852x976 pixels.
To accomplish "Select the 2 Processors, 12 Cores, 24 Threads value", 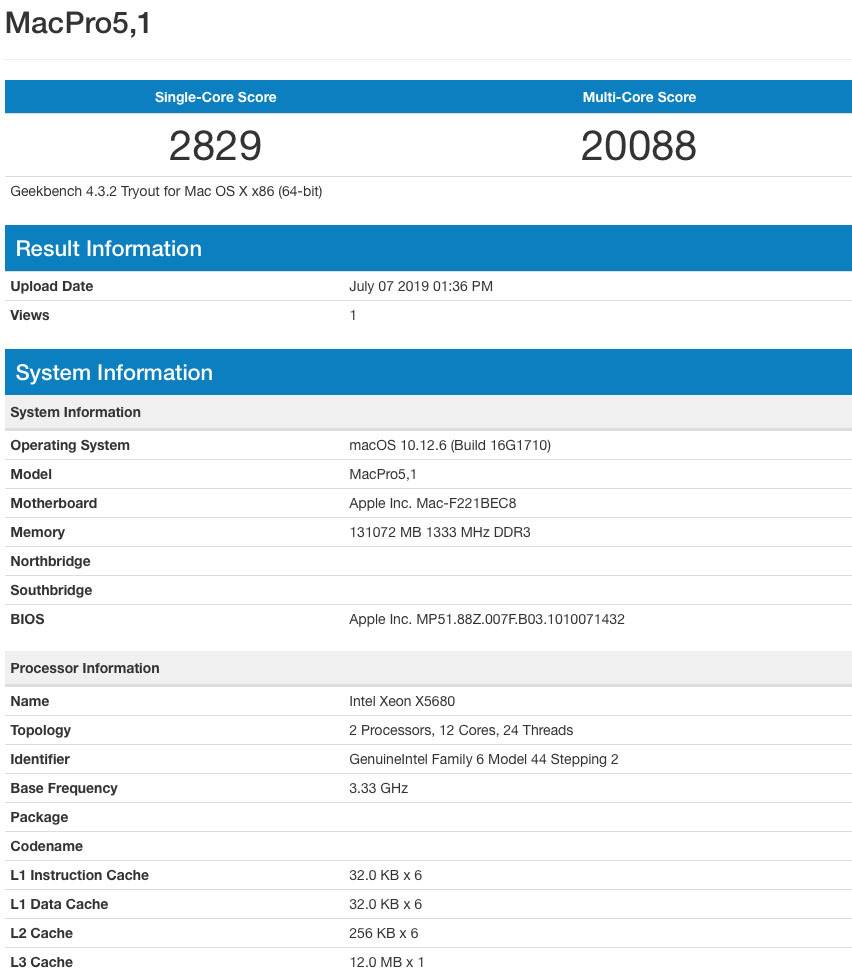I will tap(461, 730).
